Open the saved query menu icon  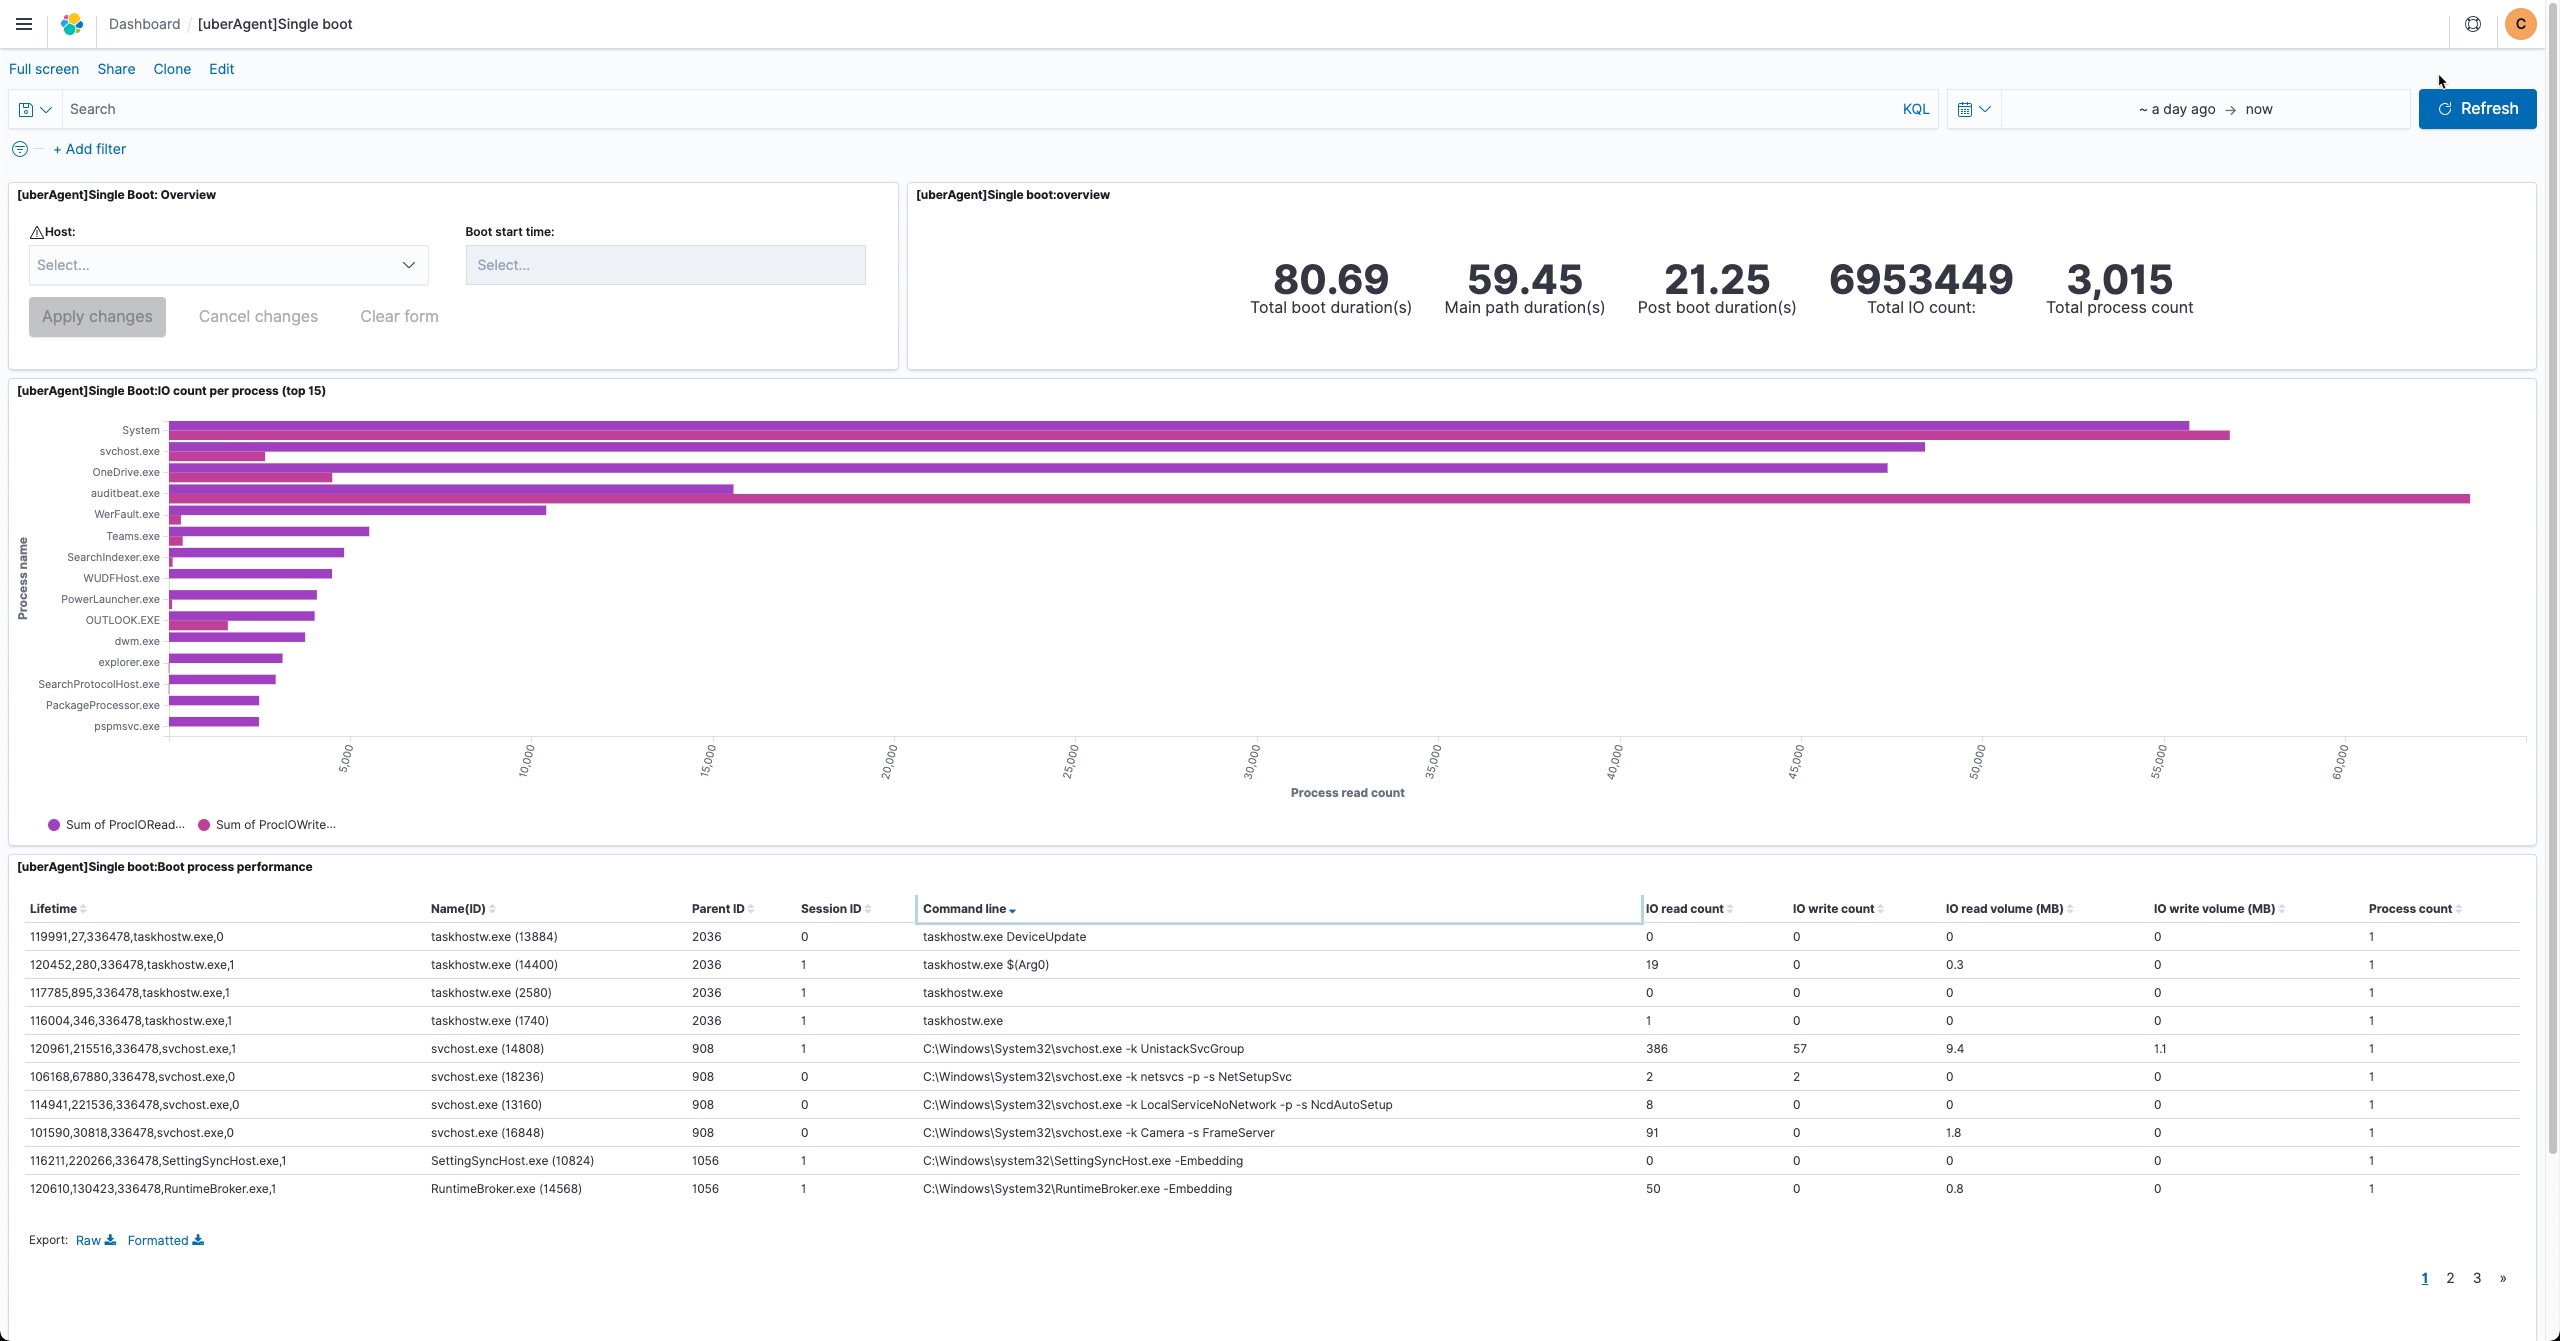35,109
